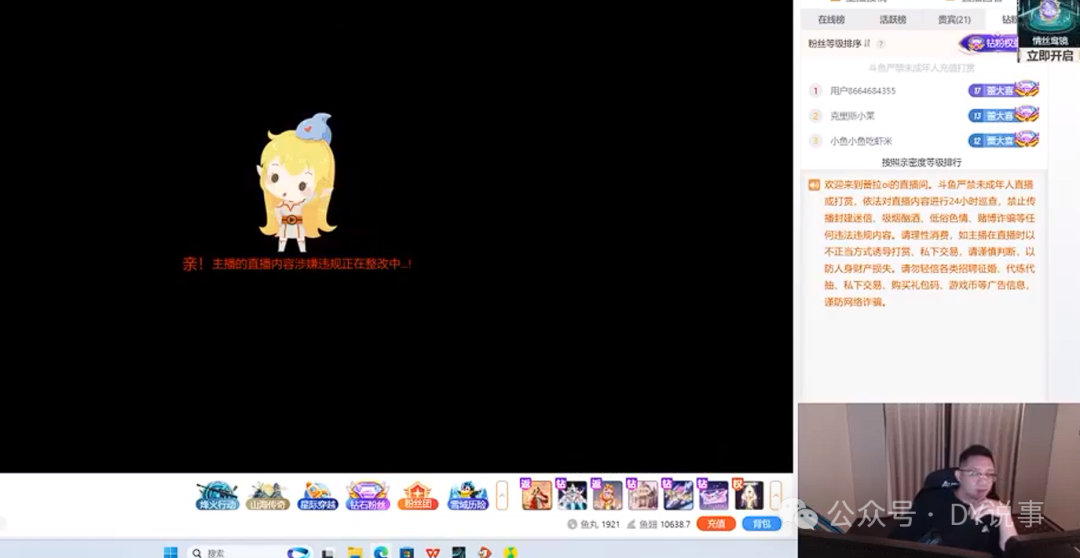
Task: Open the 情丝鸾镜 promo thumbnail
Action: pyautogui.click(x=1049, y=23)
